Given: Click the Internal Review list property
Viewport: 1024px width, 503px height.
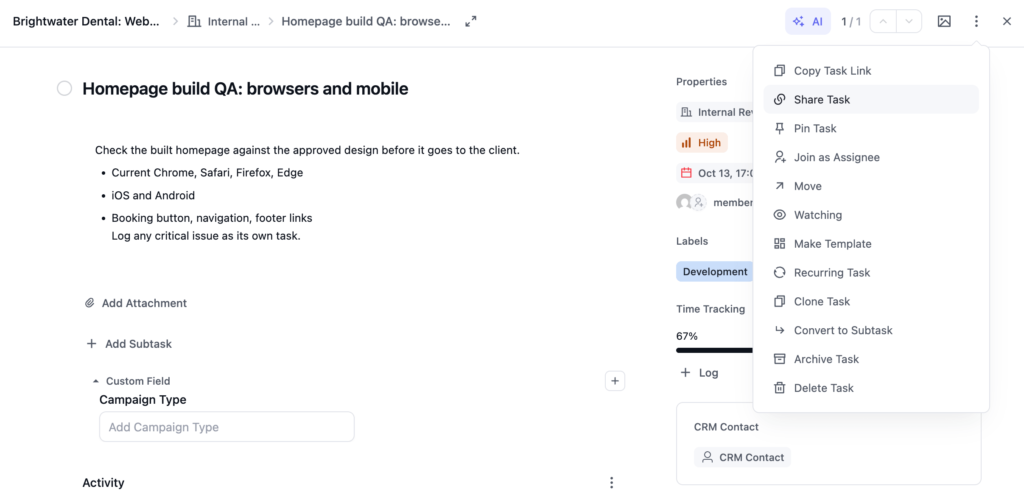Looking at the screenshot, I should (x=716, y=112).
